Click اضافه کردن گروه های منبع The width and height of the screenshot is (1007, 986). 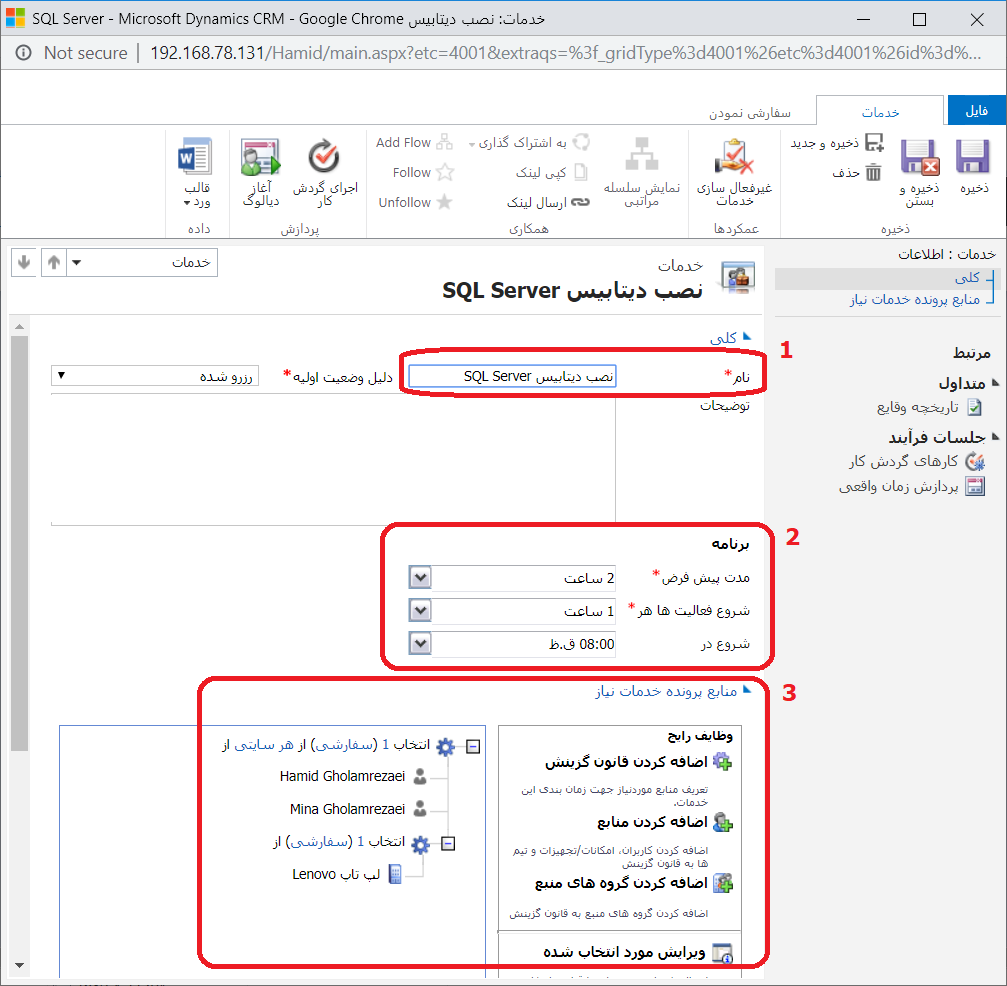(x=634, y=883)
